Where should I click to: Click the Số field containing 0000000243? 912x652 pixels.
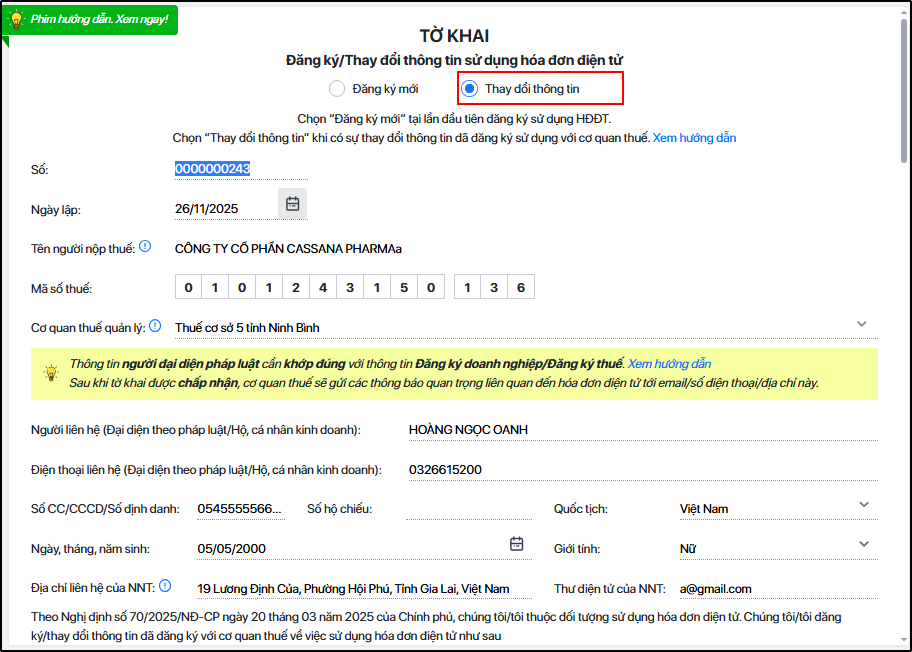[241, 169]
